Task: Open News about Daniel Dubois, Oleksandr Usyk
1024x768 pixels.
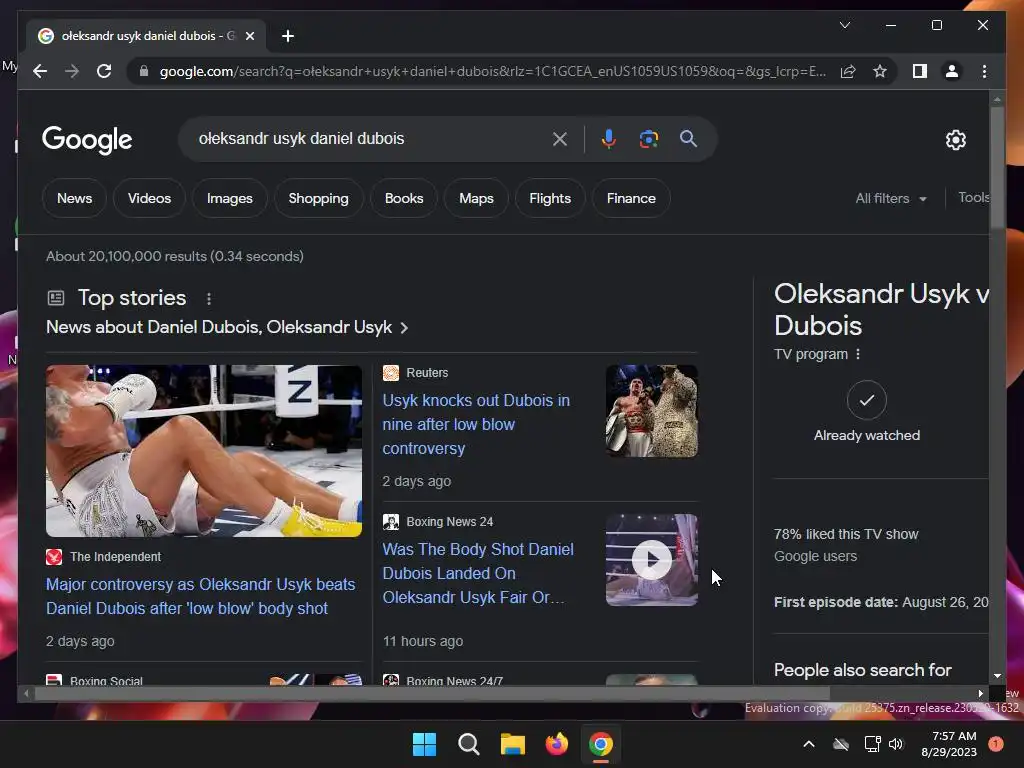Action: (x=227, y=327)
